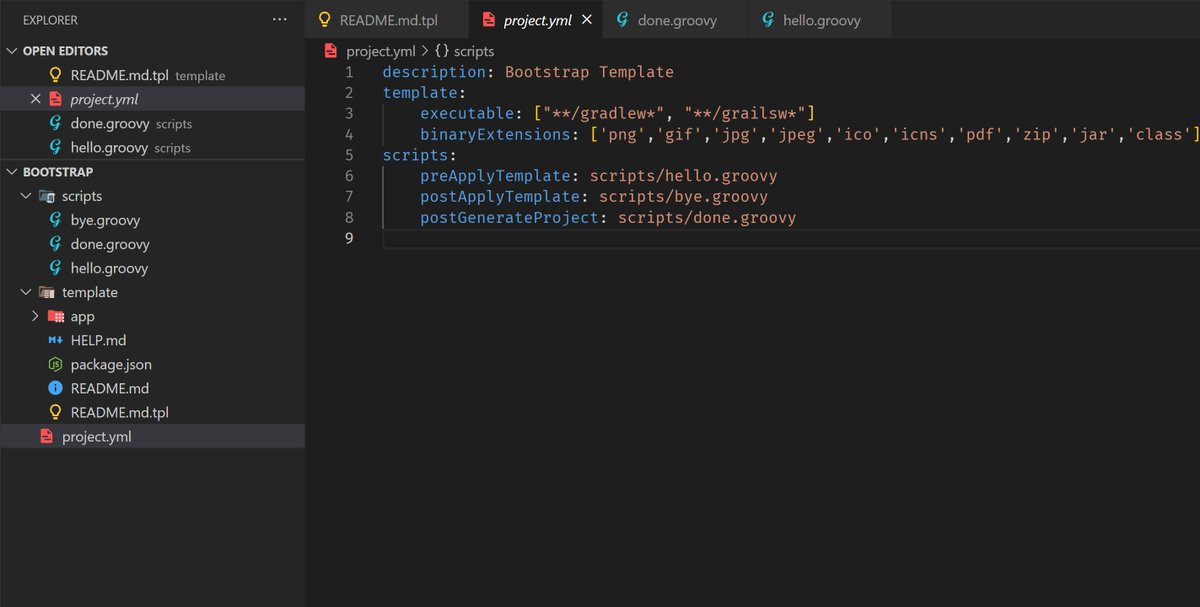Click groovy icon on hello.groovy tab
This screenshot has width=1200, height=607.
point(767,20)
